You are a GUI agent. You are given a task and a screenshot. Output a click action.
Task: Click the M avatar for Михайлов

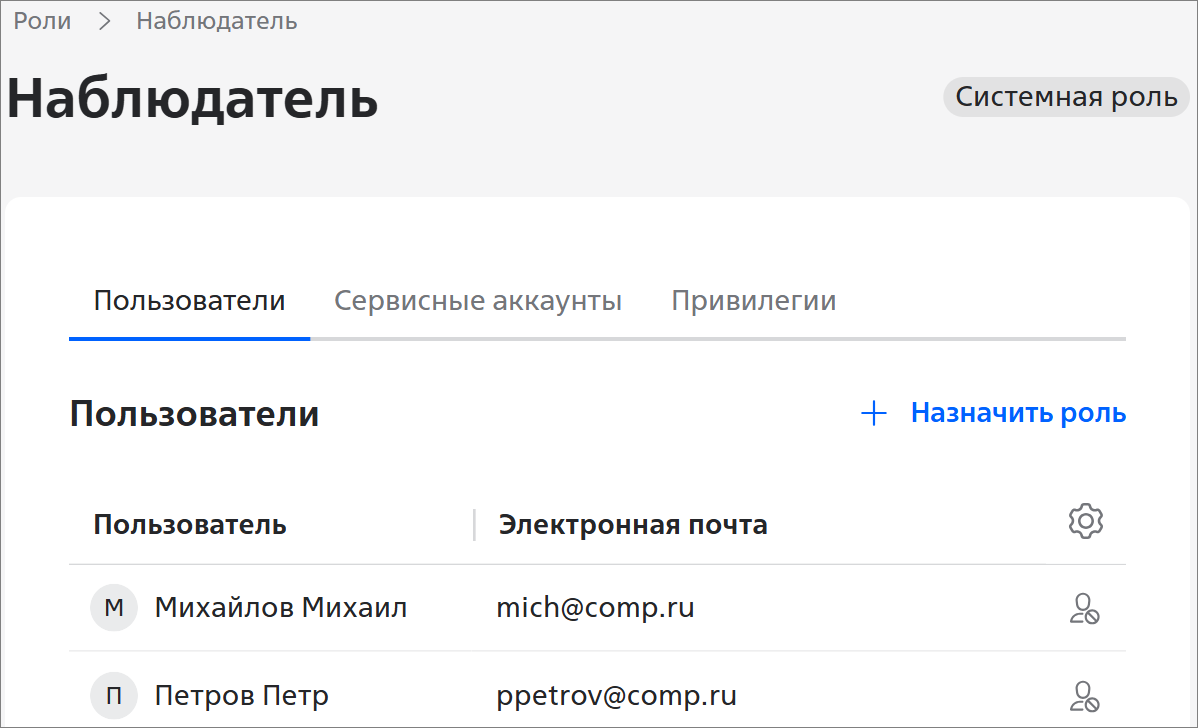114,608
